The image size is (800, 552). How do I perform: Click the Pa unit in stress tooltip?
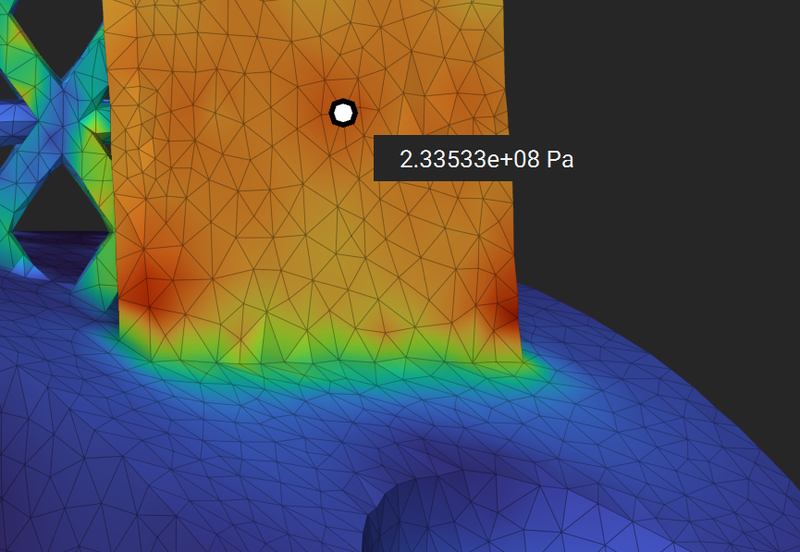pos(560,159)
